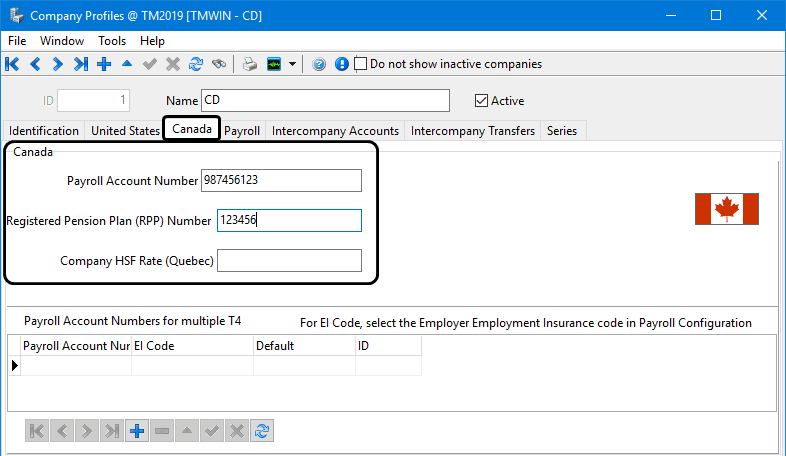Open the Tools menu

[x=112, y=41]
